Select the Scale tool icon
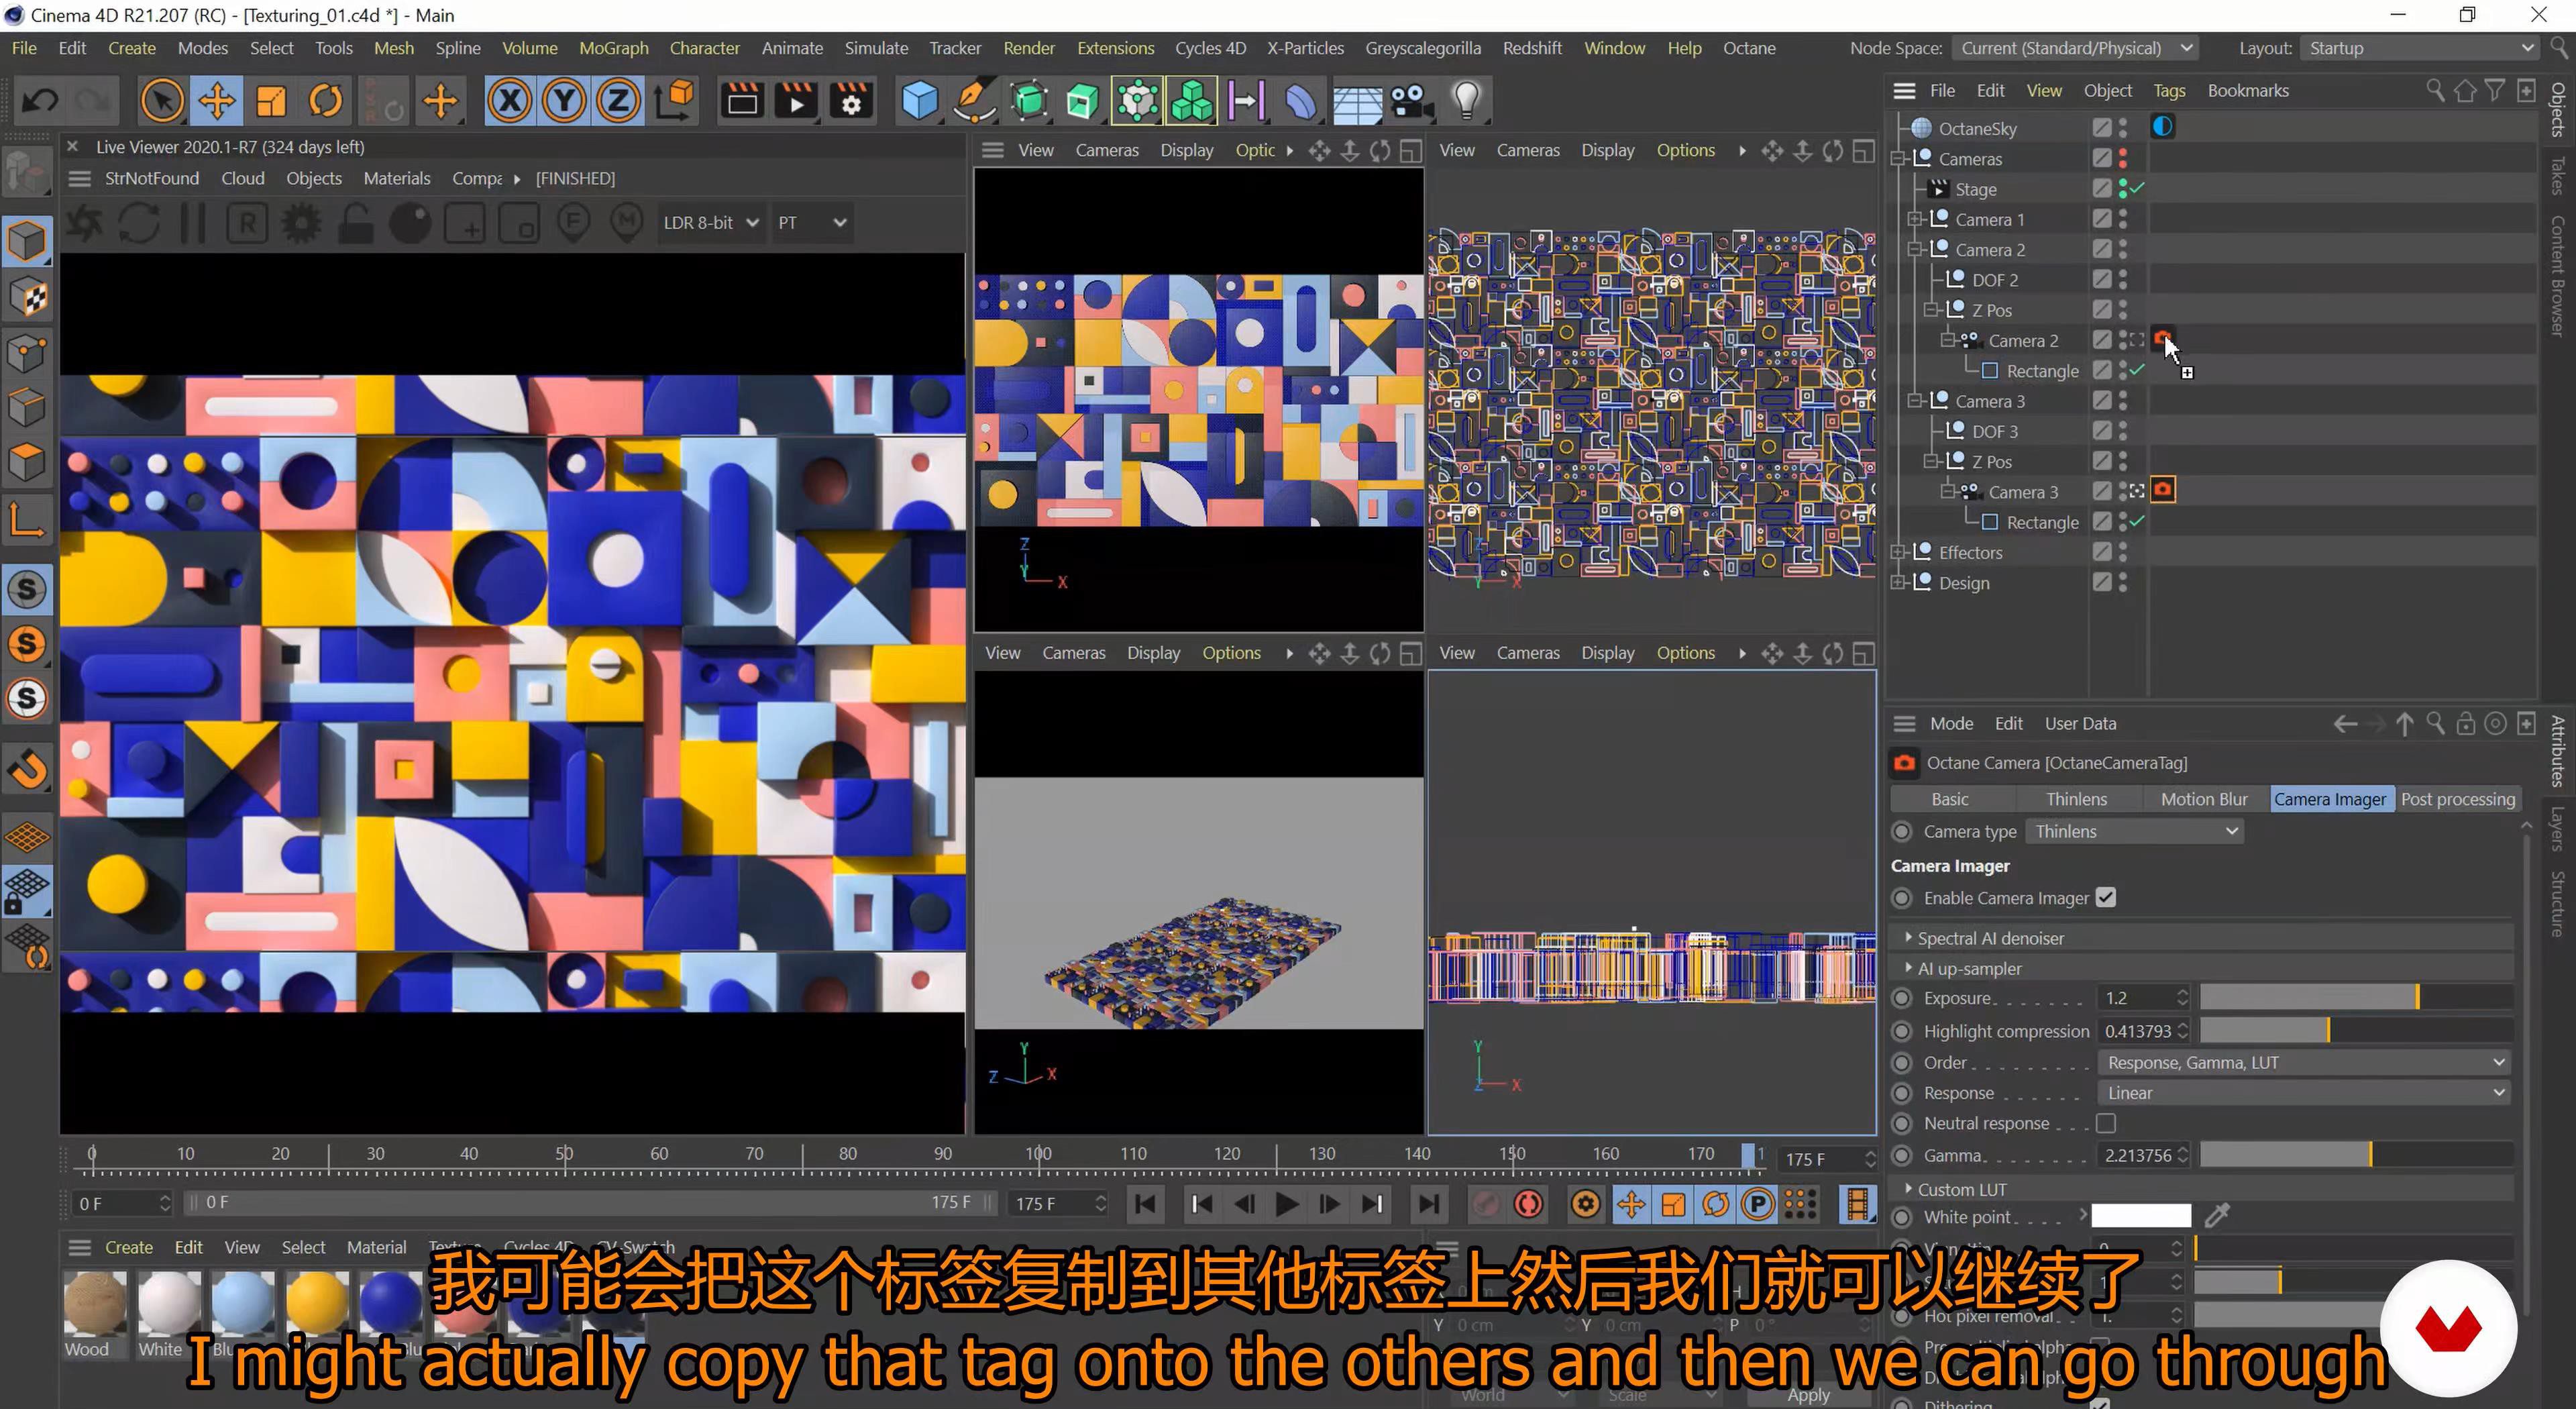2576x1409 pixels. (x=271, y=101)
